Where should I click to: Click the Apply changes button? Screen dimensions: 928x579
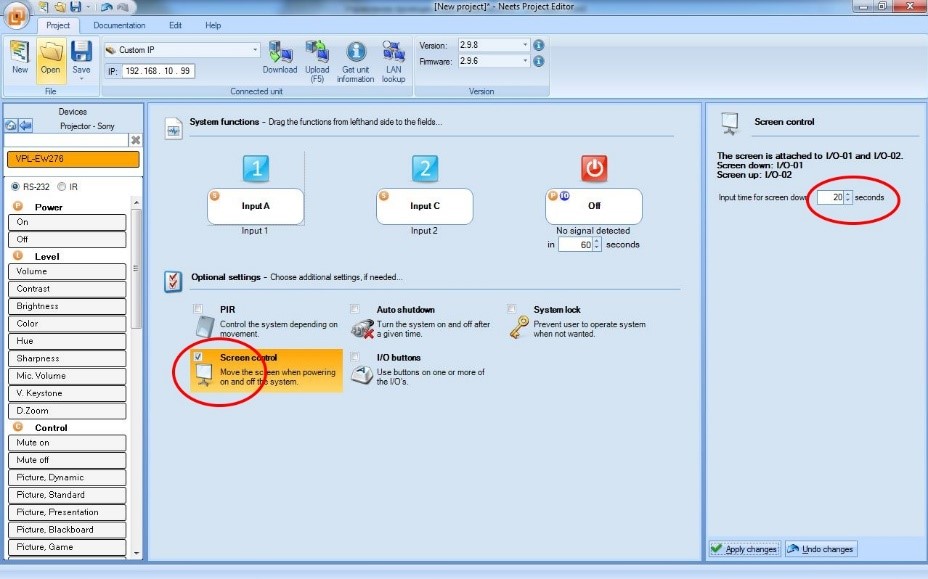coord(743,549)
